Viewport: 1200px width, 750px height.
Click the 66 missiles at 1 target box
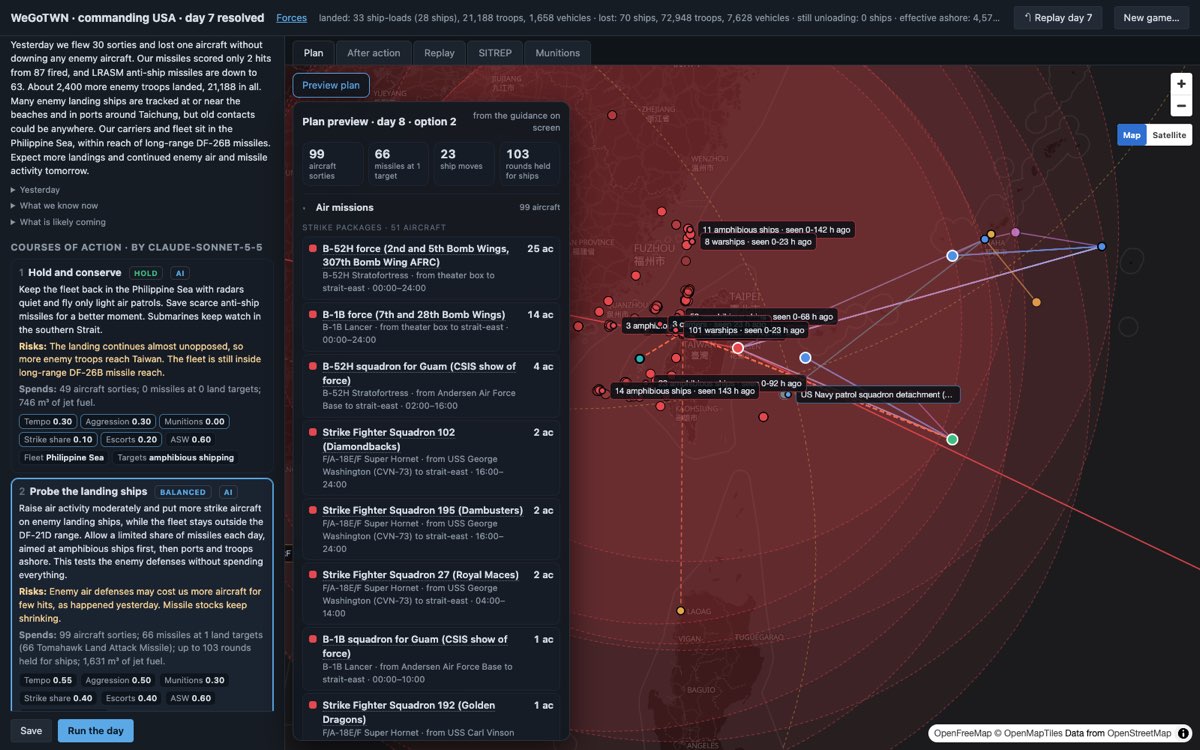pyautogui.click(x=398, y=163)
